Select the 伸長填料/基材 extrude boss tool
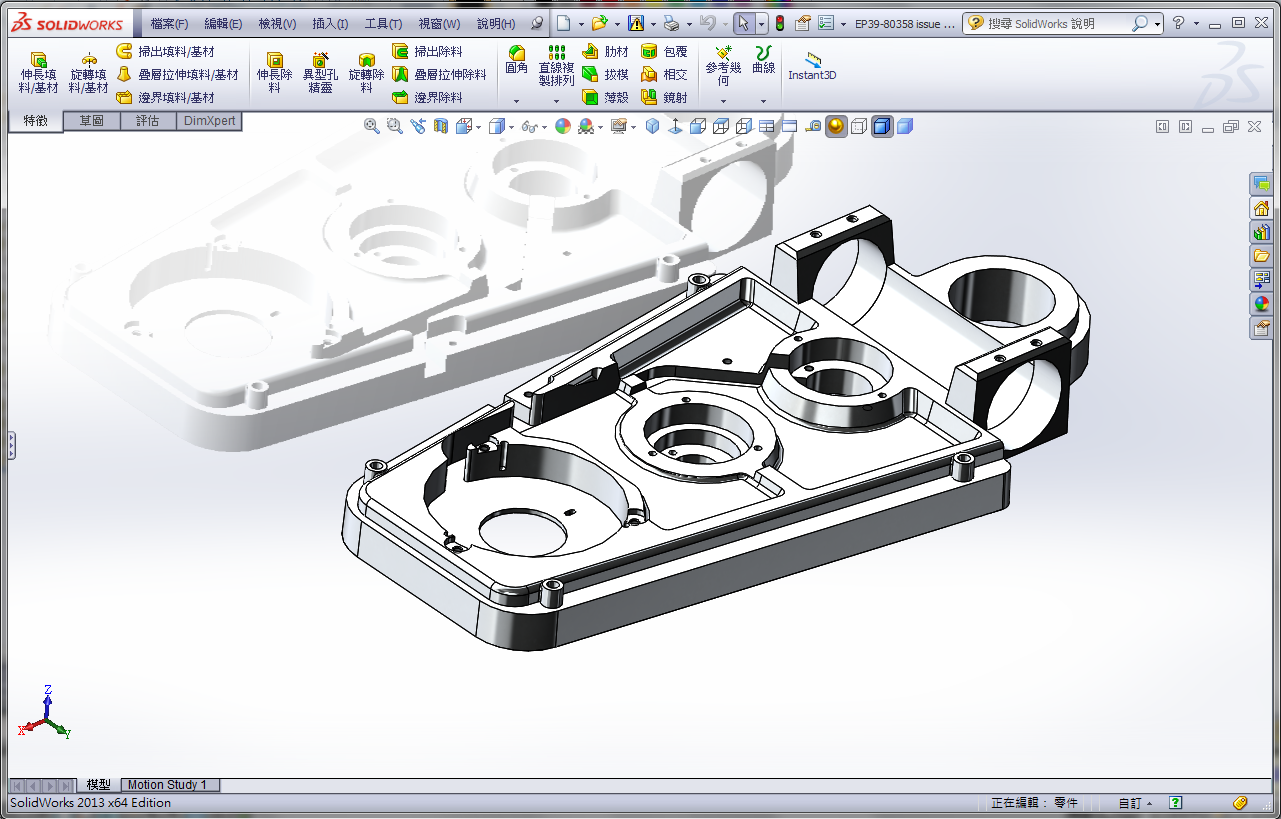 click(38, 73)
